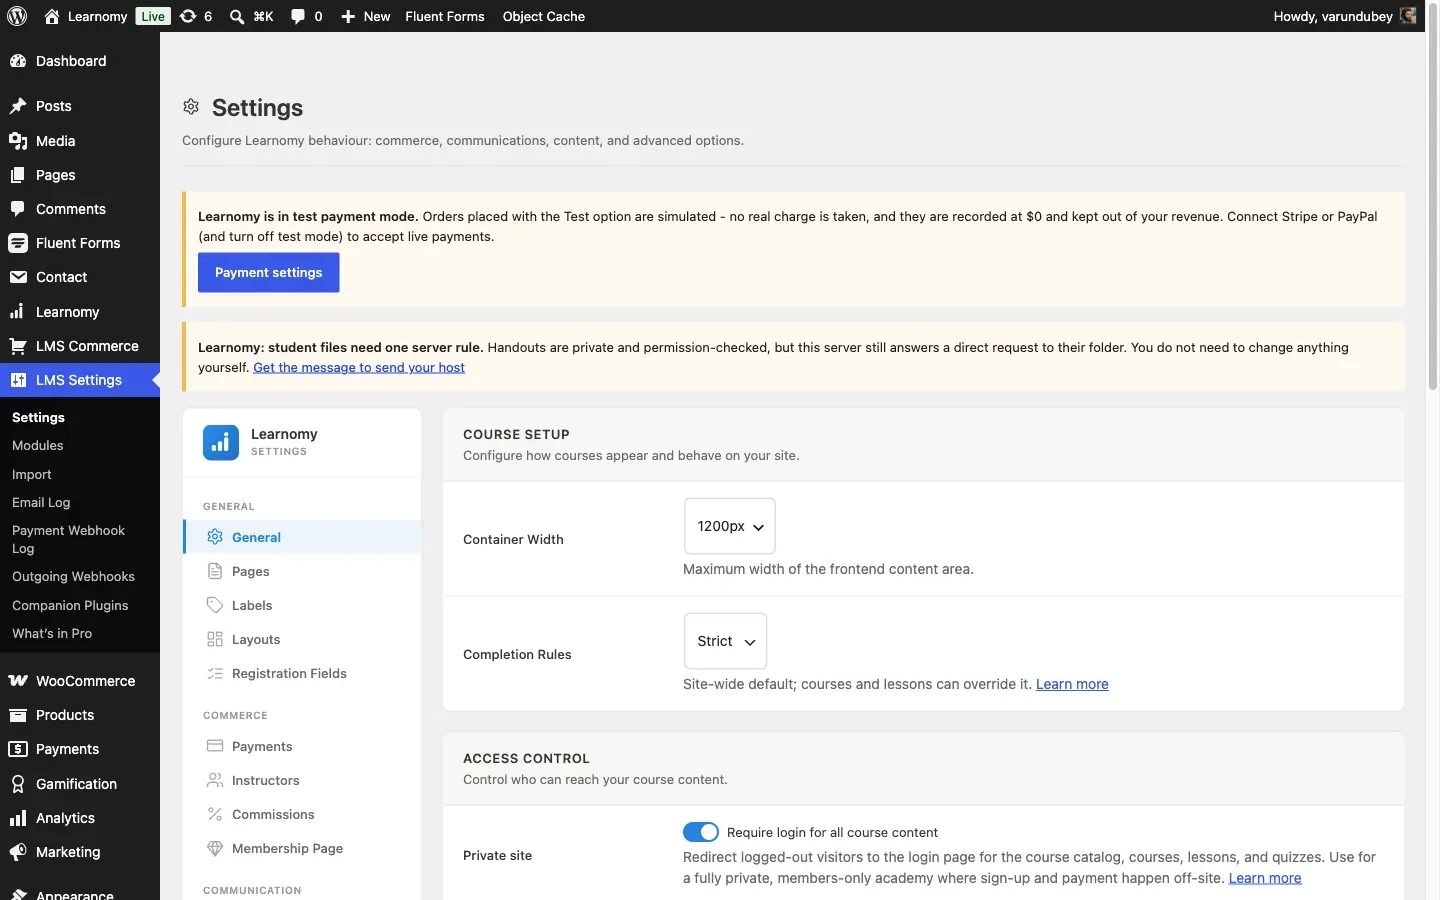Image resolution: width=1440 pixels, height=900 pixels.
Task: Click the Posts pin icon
Action: pos(18,106)
